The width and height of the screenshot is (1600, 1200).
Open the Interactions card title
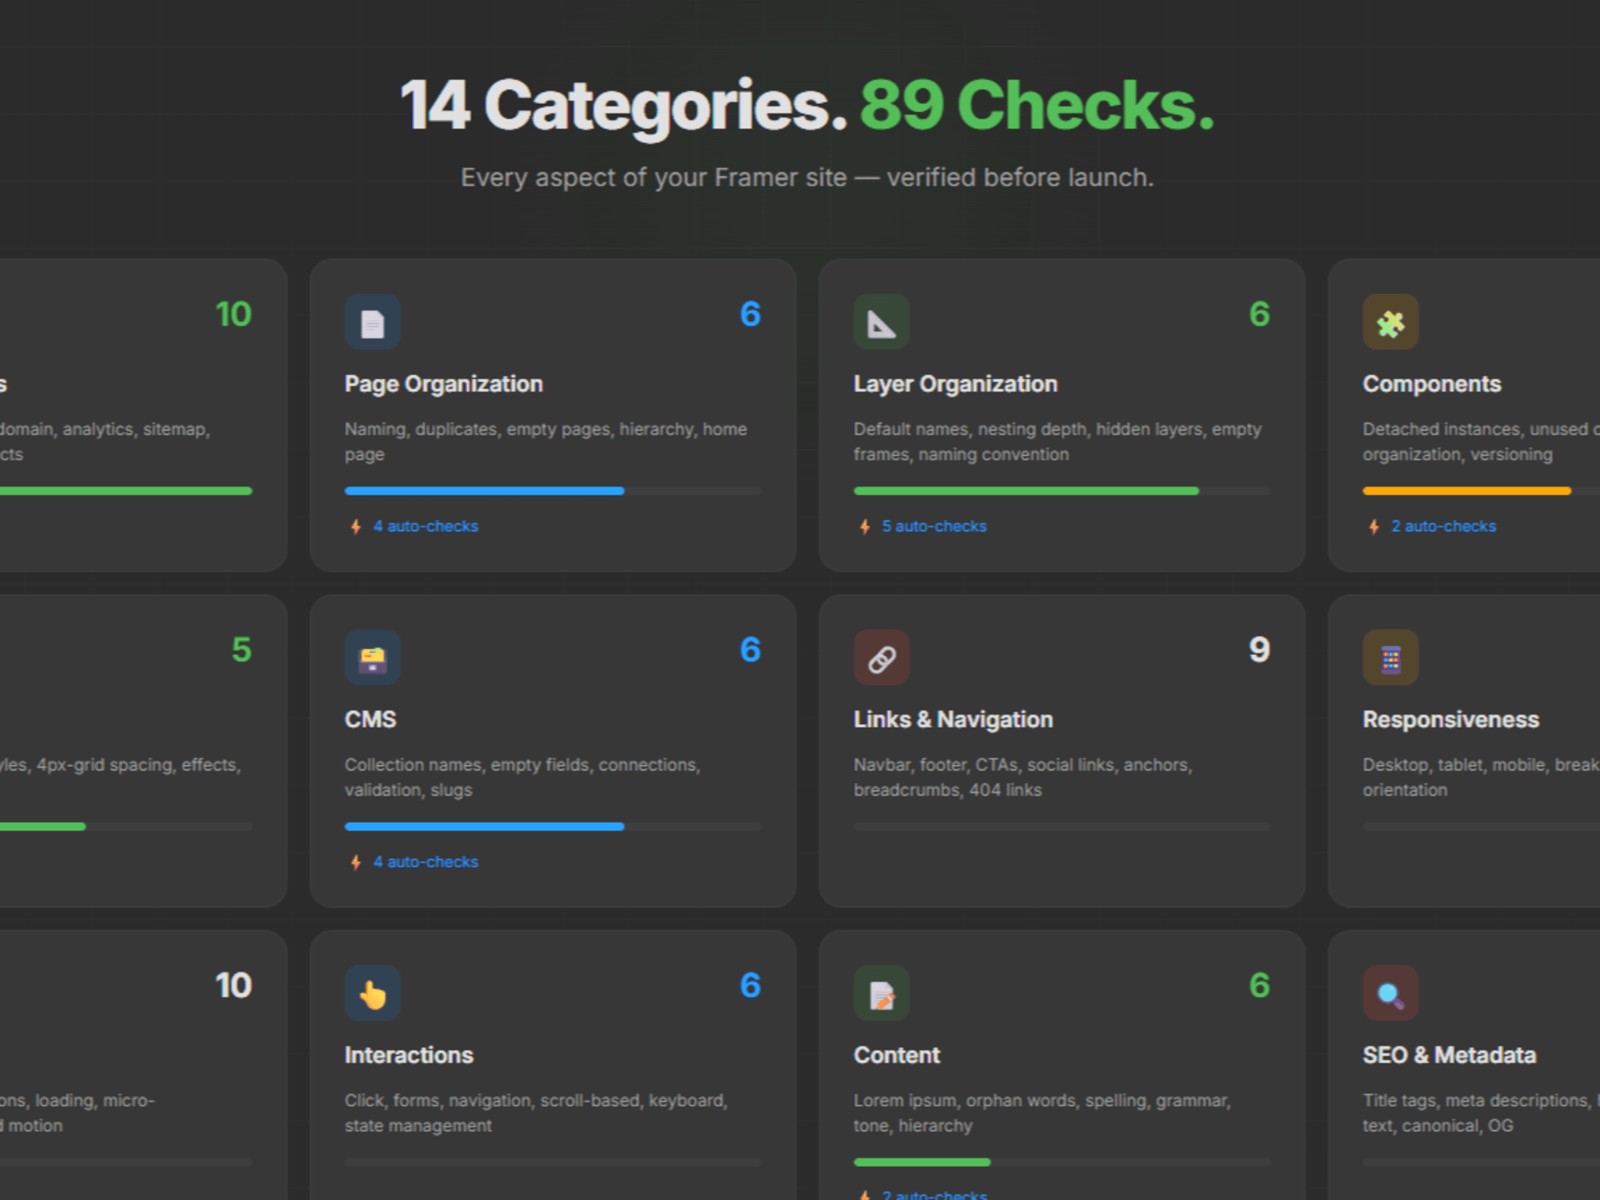[409, 1055]
